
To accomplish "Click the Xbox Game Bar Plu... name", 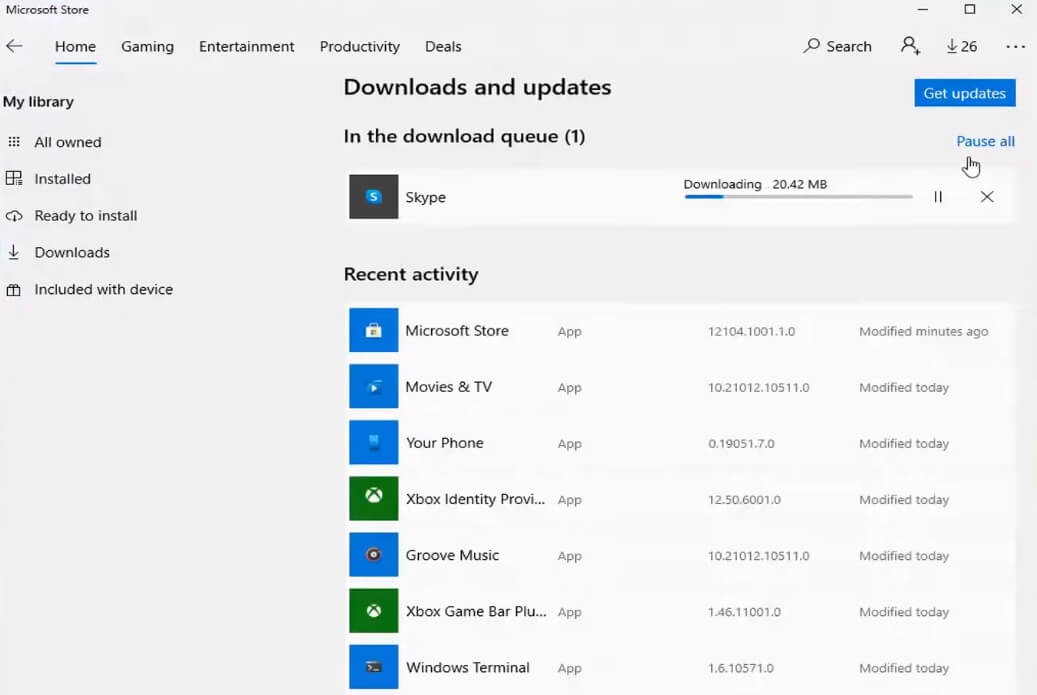I will [x=476, y=611].
